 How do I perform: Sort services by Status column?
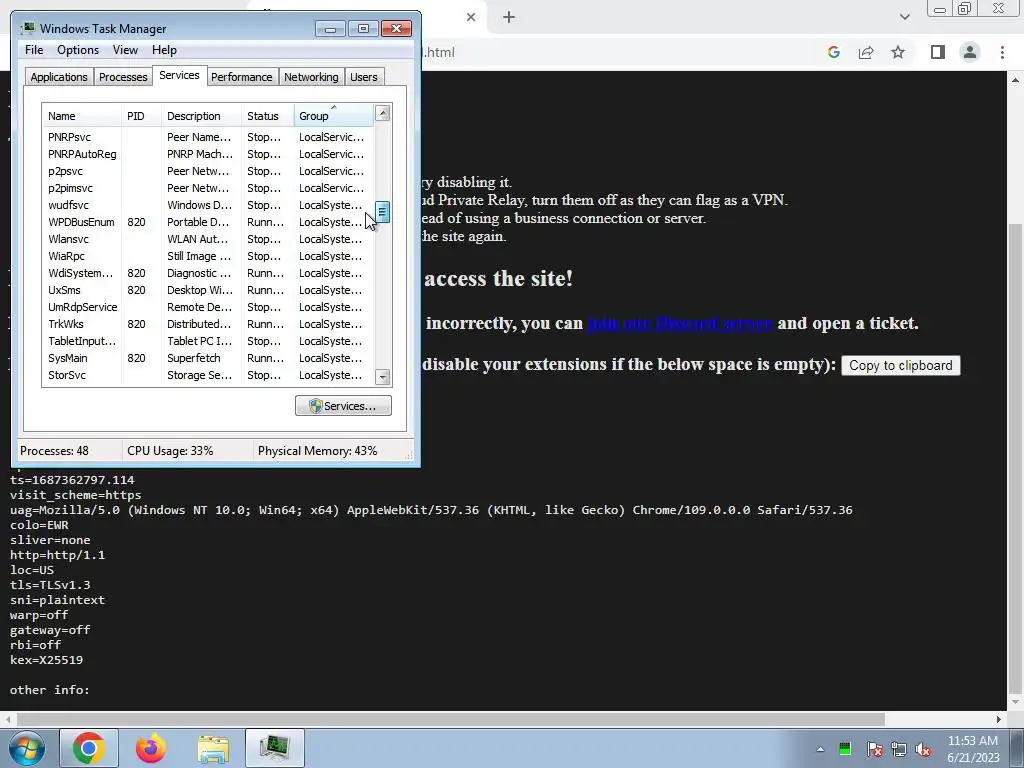[268, 116]
